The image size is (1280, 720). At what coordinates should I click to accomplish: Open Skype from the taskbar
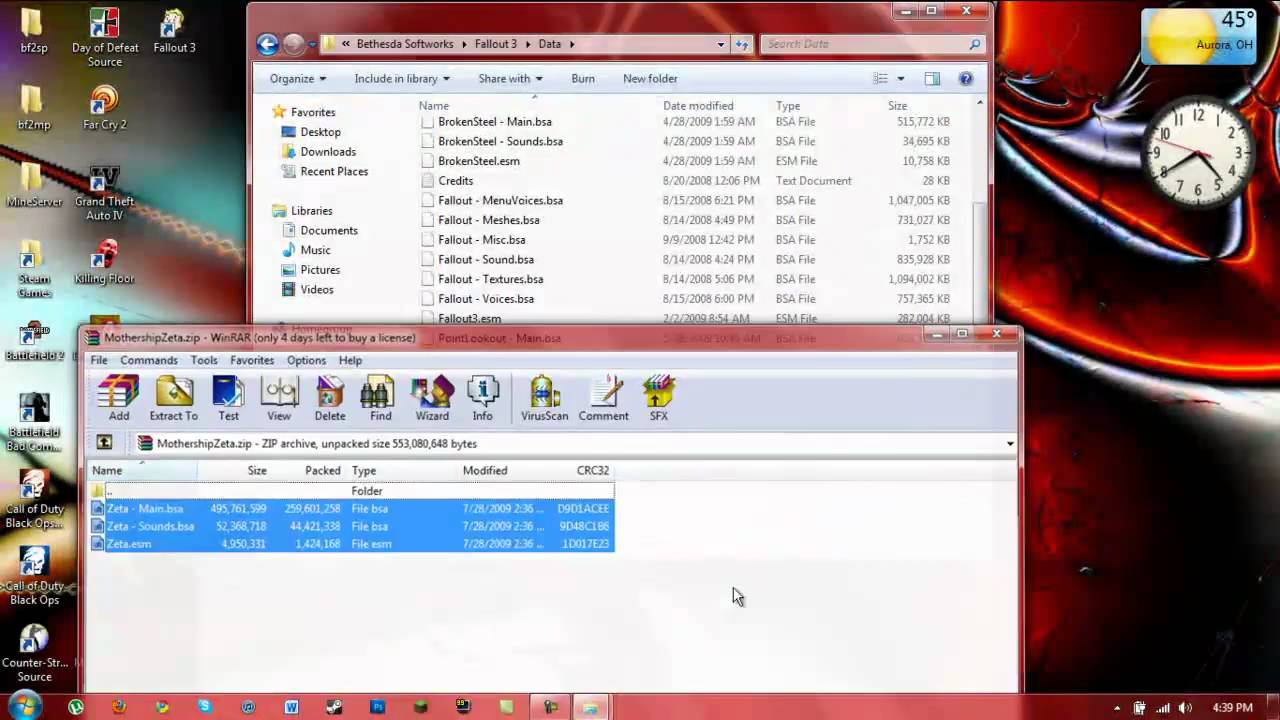pyautogui.click(x=205, y=707)
